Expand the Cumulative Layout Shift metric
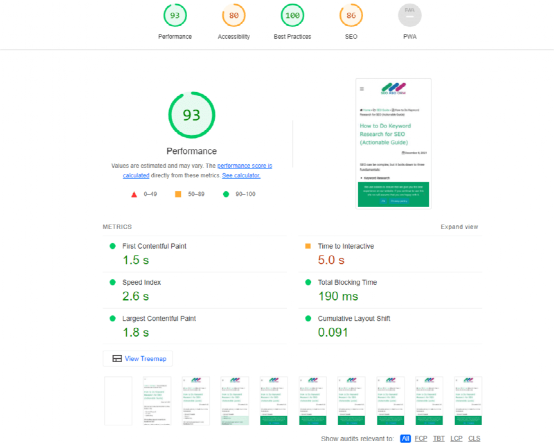554x444 pixels. click(x=390, y=326)
